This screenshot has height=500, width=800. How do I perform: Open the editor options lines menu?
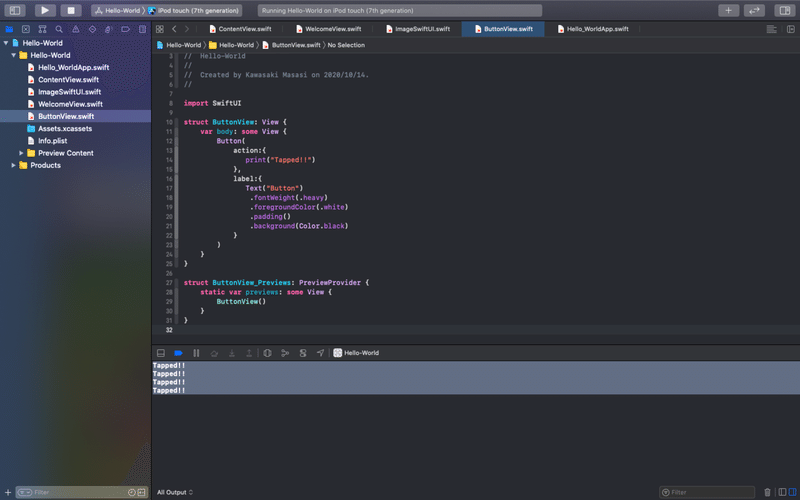(771, 29)
